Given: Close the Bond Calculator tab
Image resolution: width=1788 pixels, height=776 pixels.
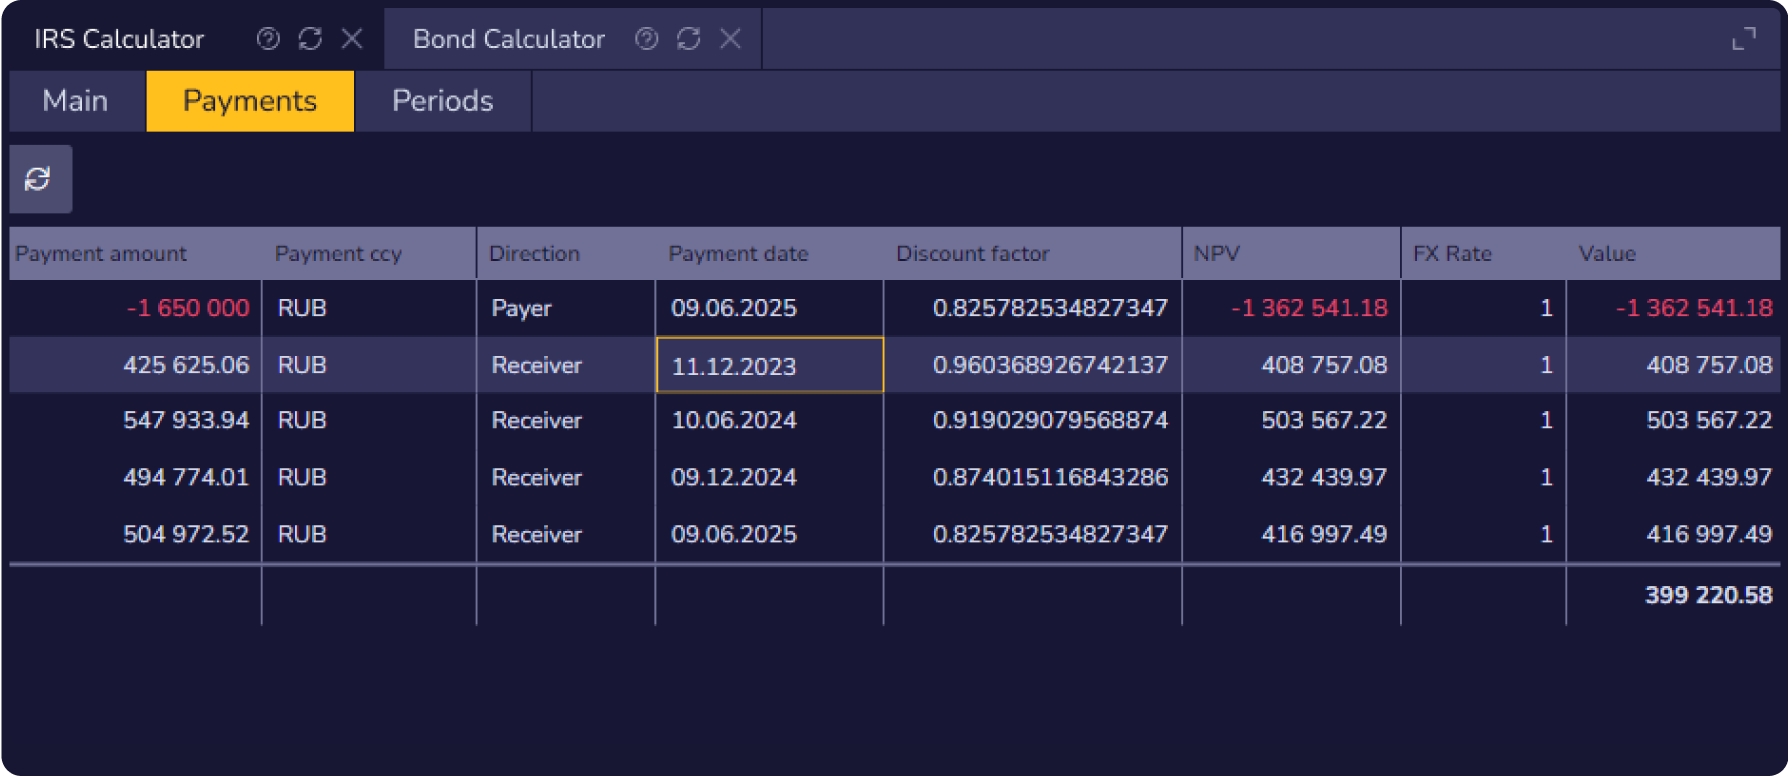Looking at the screenshot, I should [x=731, y=39].
